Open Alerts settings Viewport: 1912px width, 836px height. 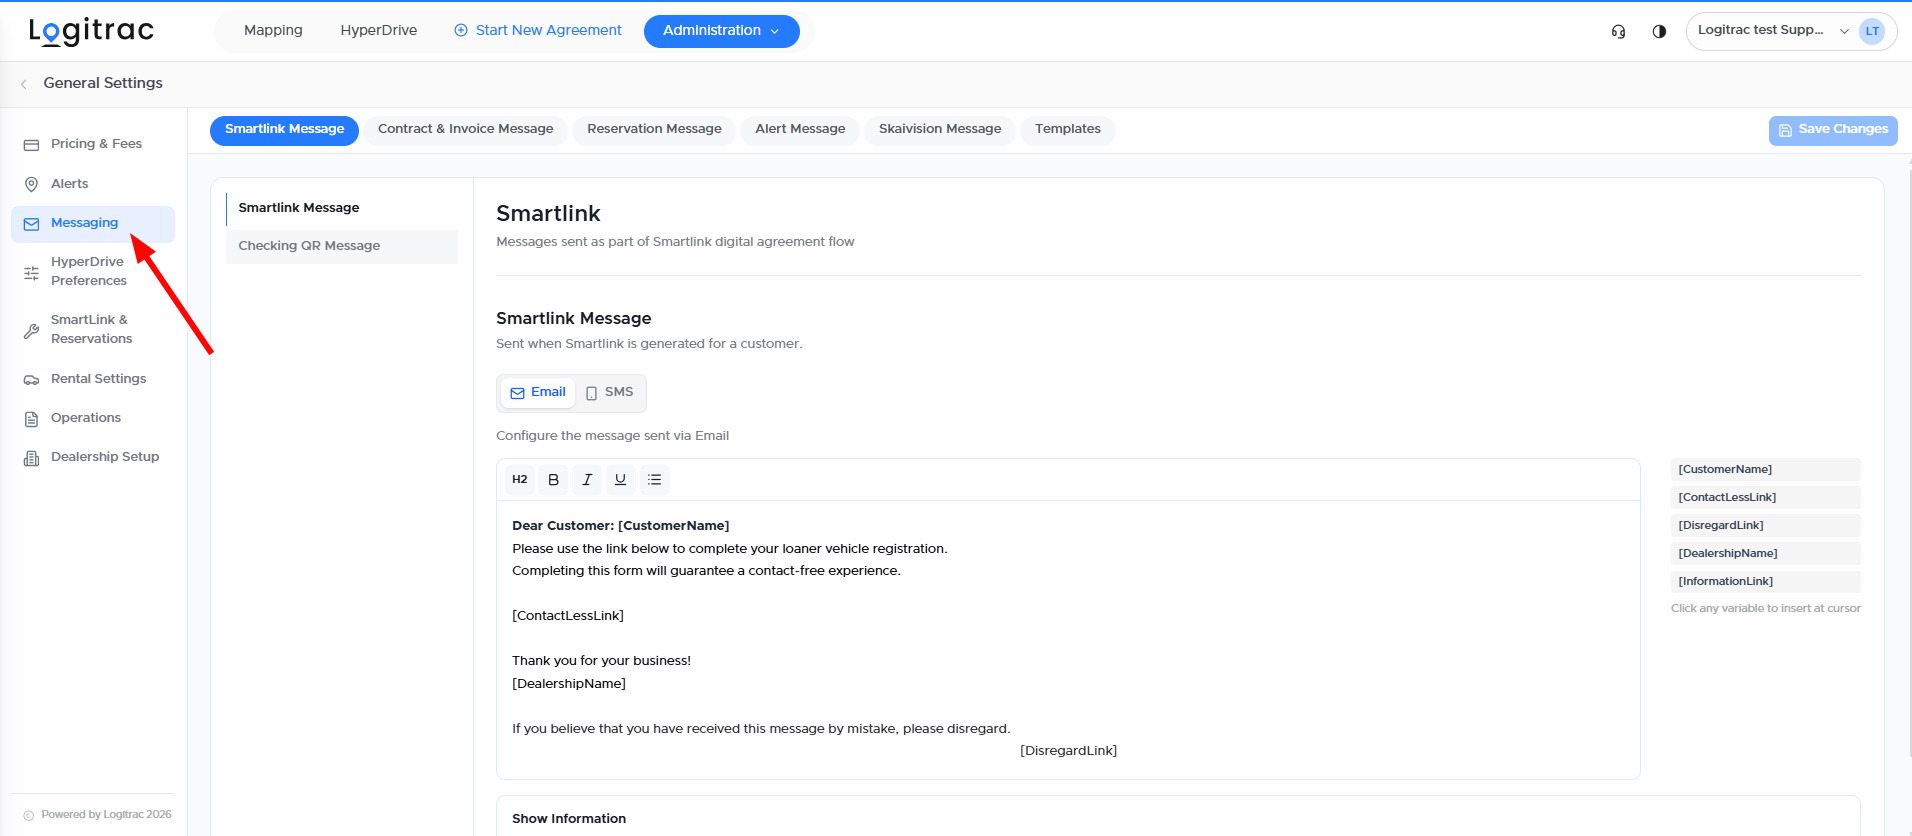(93, 184)
